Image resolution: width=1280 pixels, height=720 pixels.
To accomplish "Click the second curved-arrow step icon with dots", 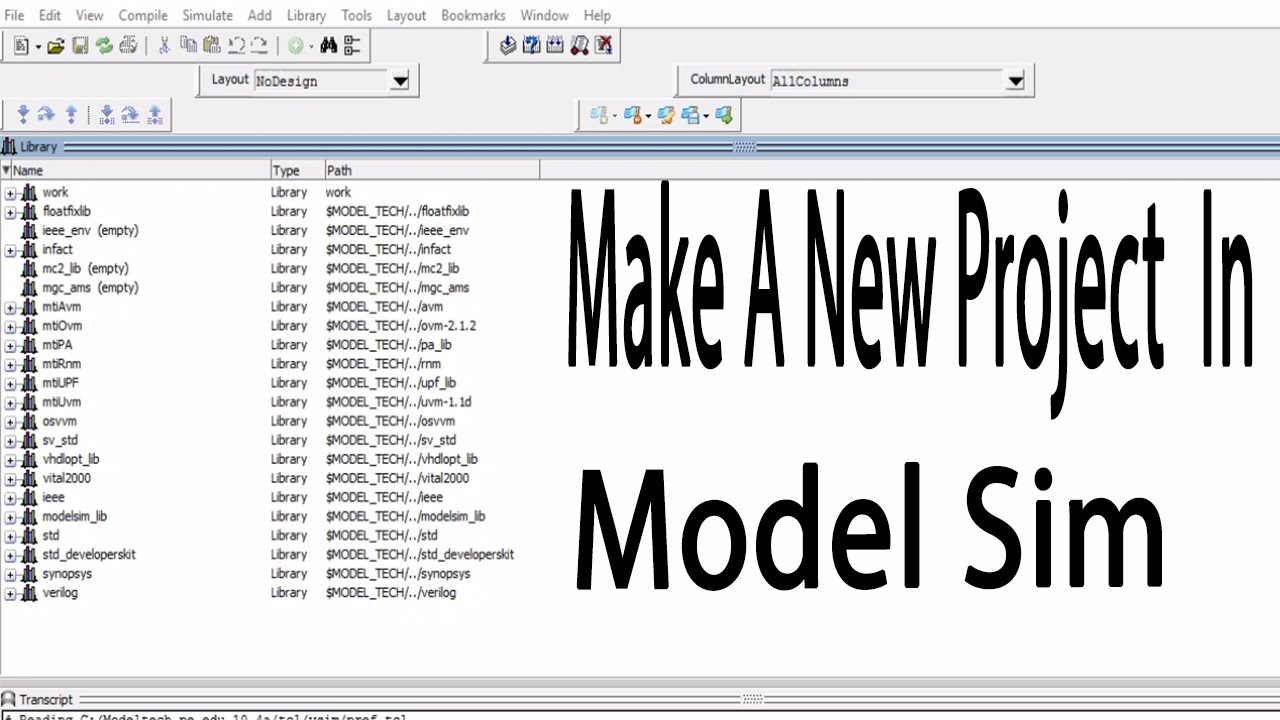I will point(131,115).
